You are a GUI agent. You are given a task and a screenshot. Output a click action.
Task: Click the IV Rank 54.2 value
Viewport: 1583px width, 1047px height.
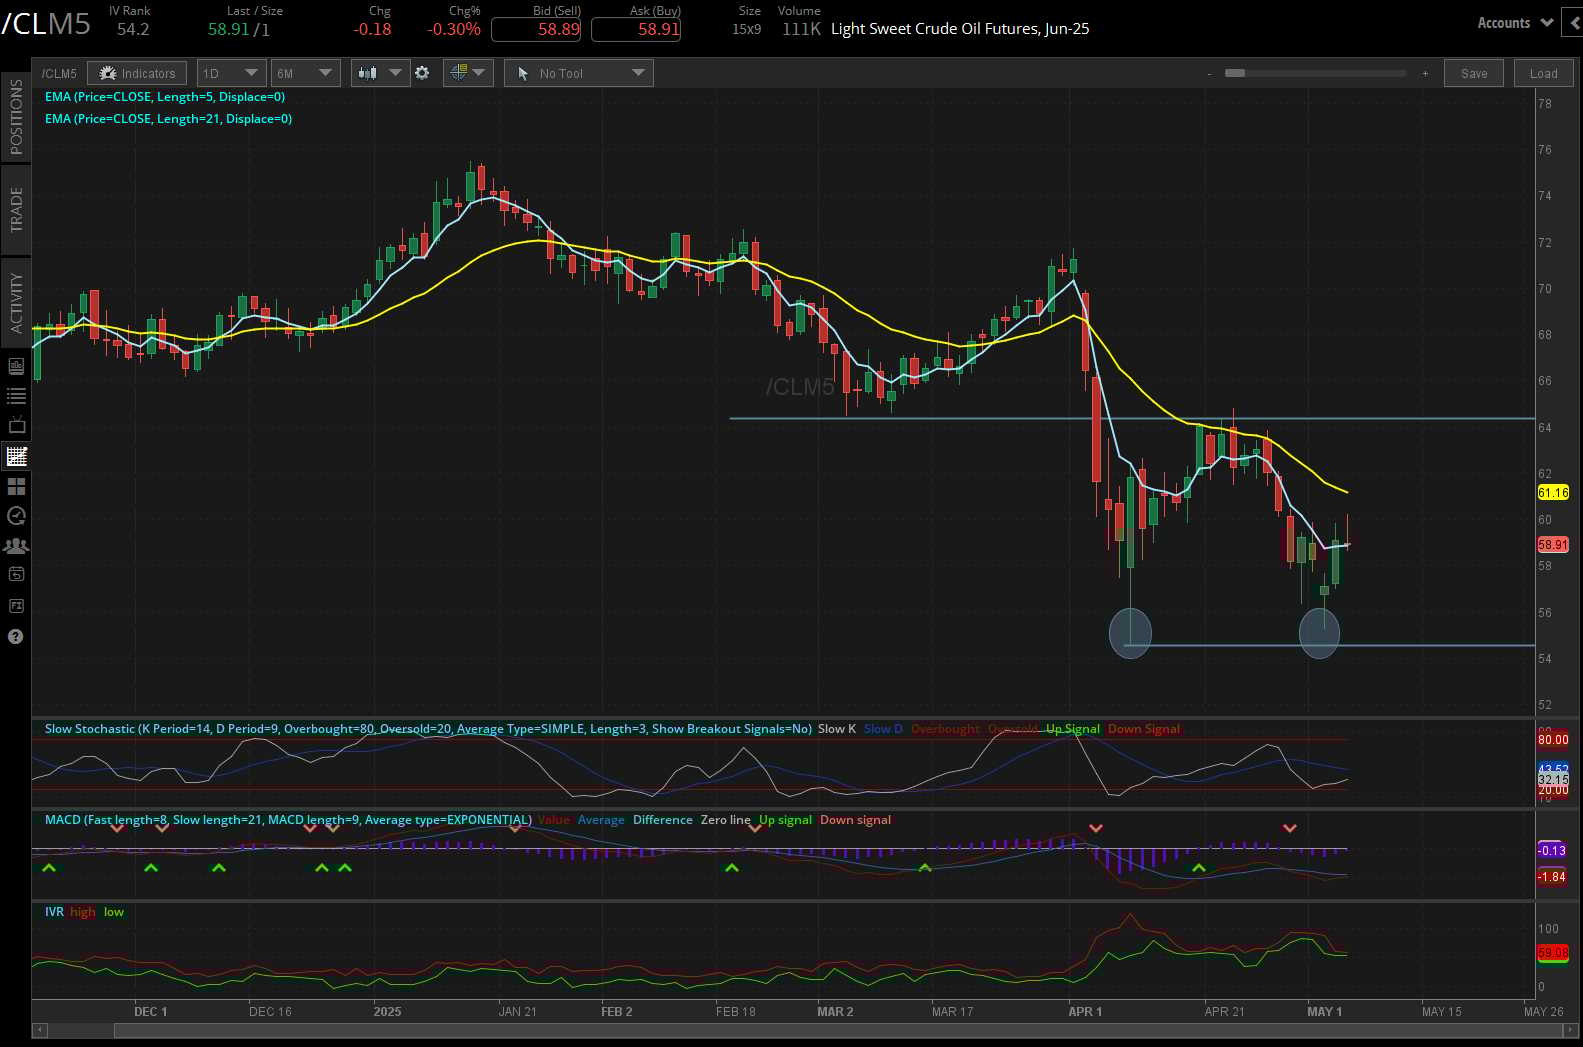point(133,29)
